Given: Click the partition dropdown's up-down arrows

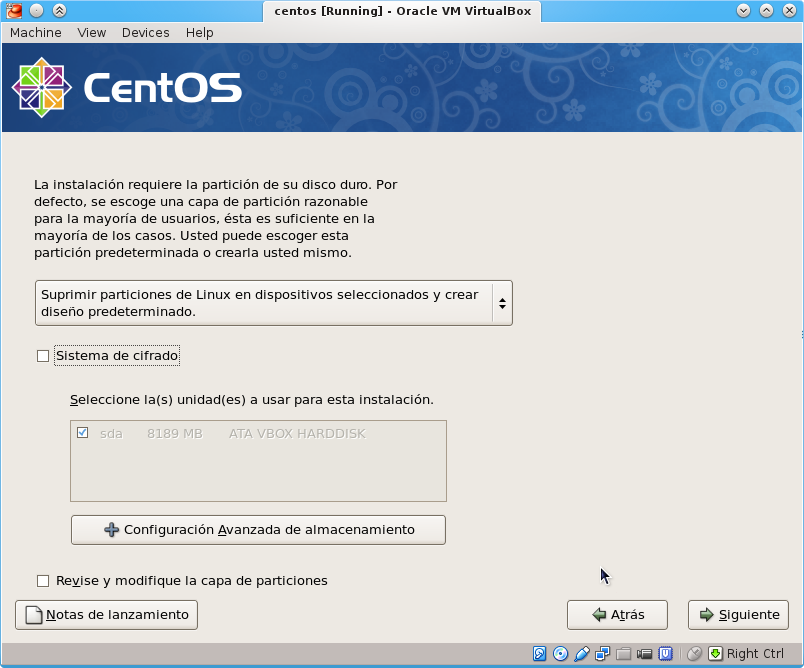Looking at the screenshot, I should [502, 303].
